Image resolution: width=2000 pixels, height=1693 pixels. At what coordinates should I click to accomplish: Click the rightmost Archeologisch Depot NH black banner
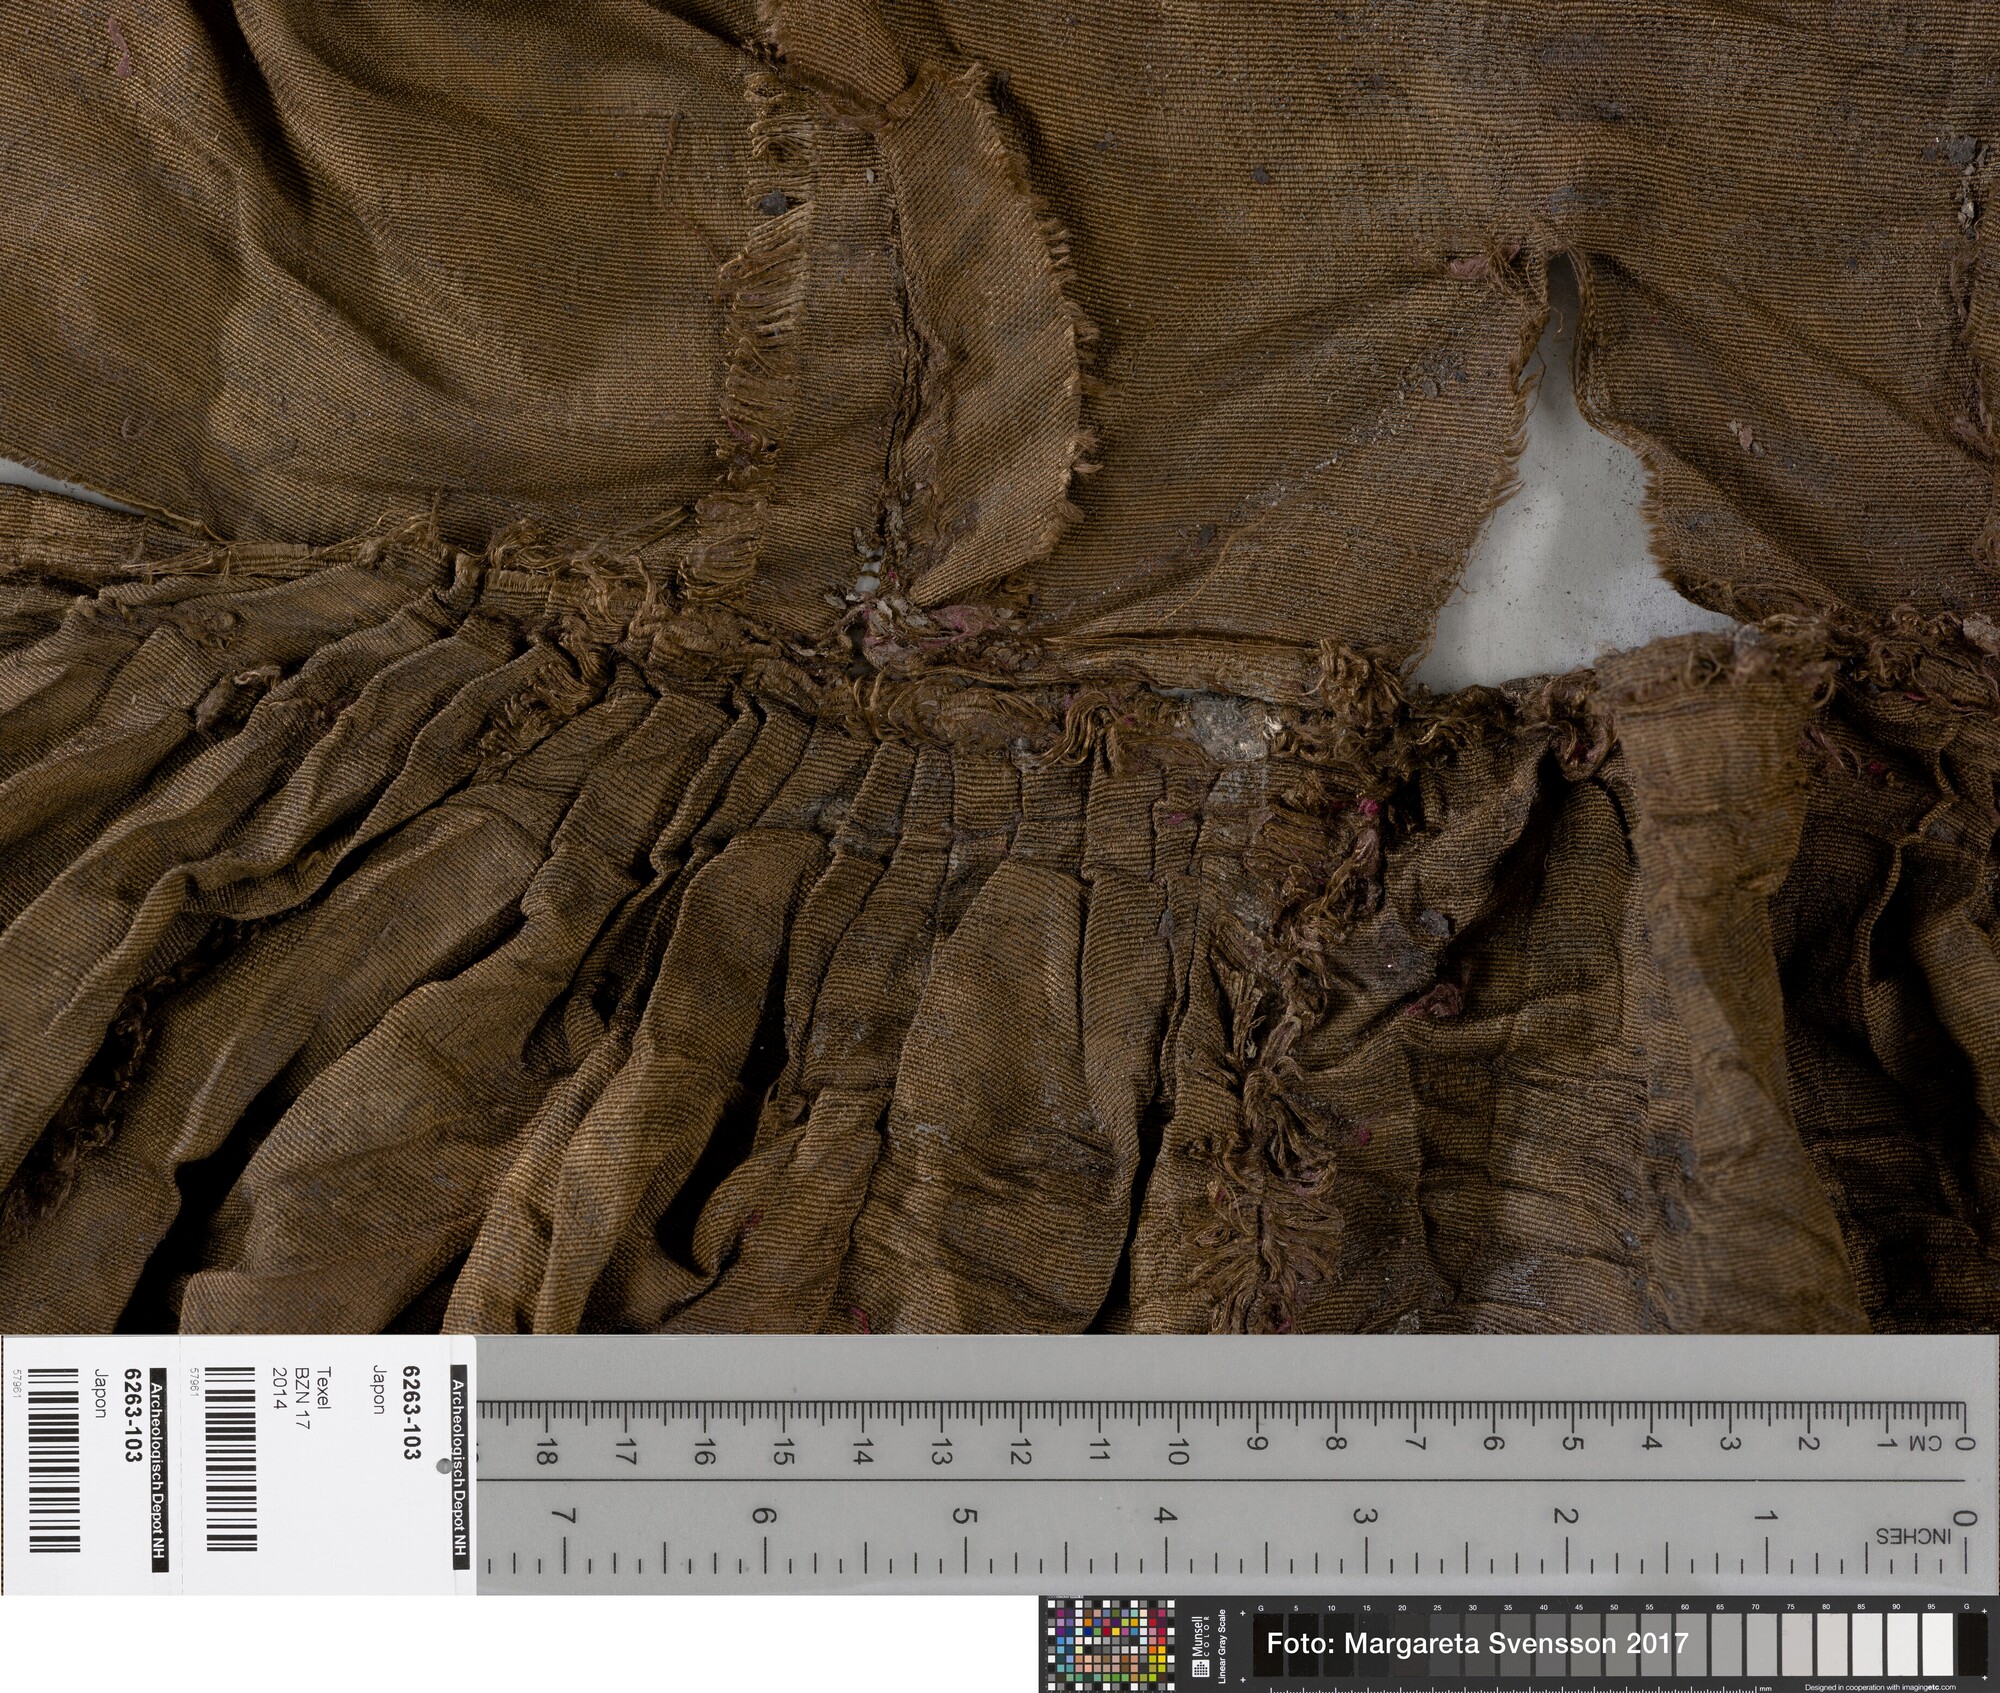point(458,1466)
